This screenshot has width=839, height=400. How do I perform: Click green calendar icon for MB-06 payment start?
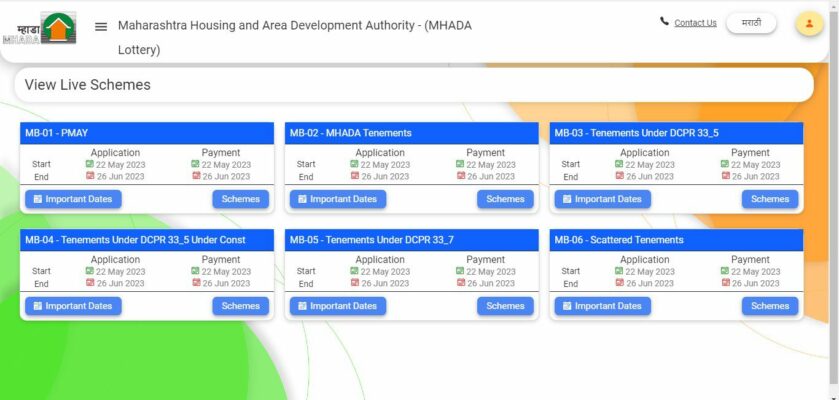tap(724, 271)
